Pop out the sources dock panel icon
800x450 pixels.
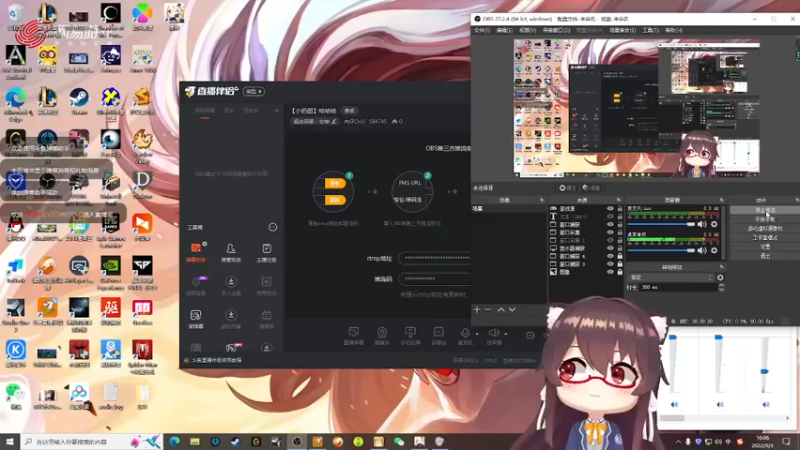point(618,200)
